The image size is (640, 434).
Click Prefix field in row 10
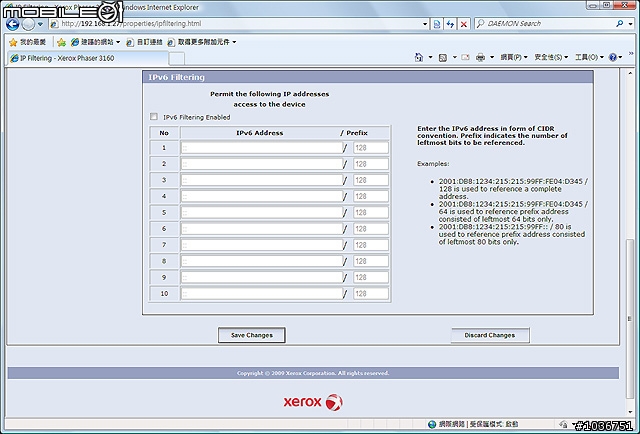pyautogui.click(x=371, y=294)
